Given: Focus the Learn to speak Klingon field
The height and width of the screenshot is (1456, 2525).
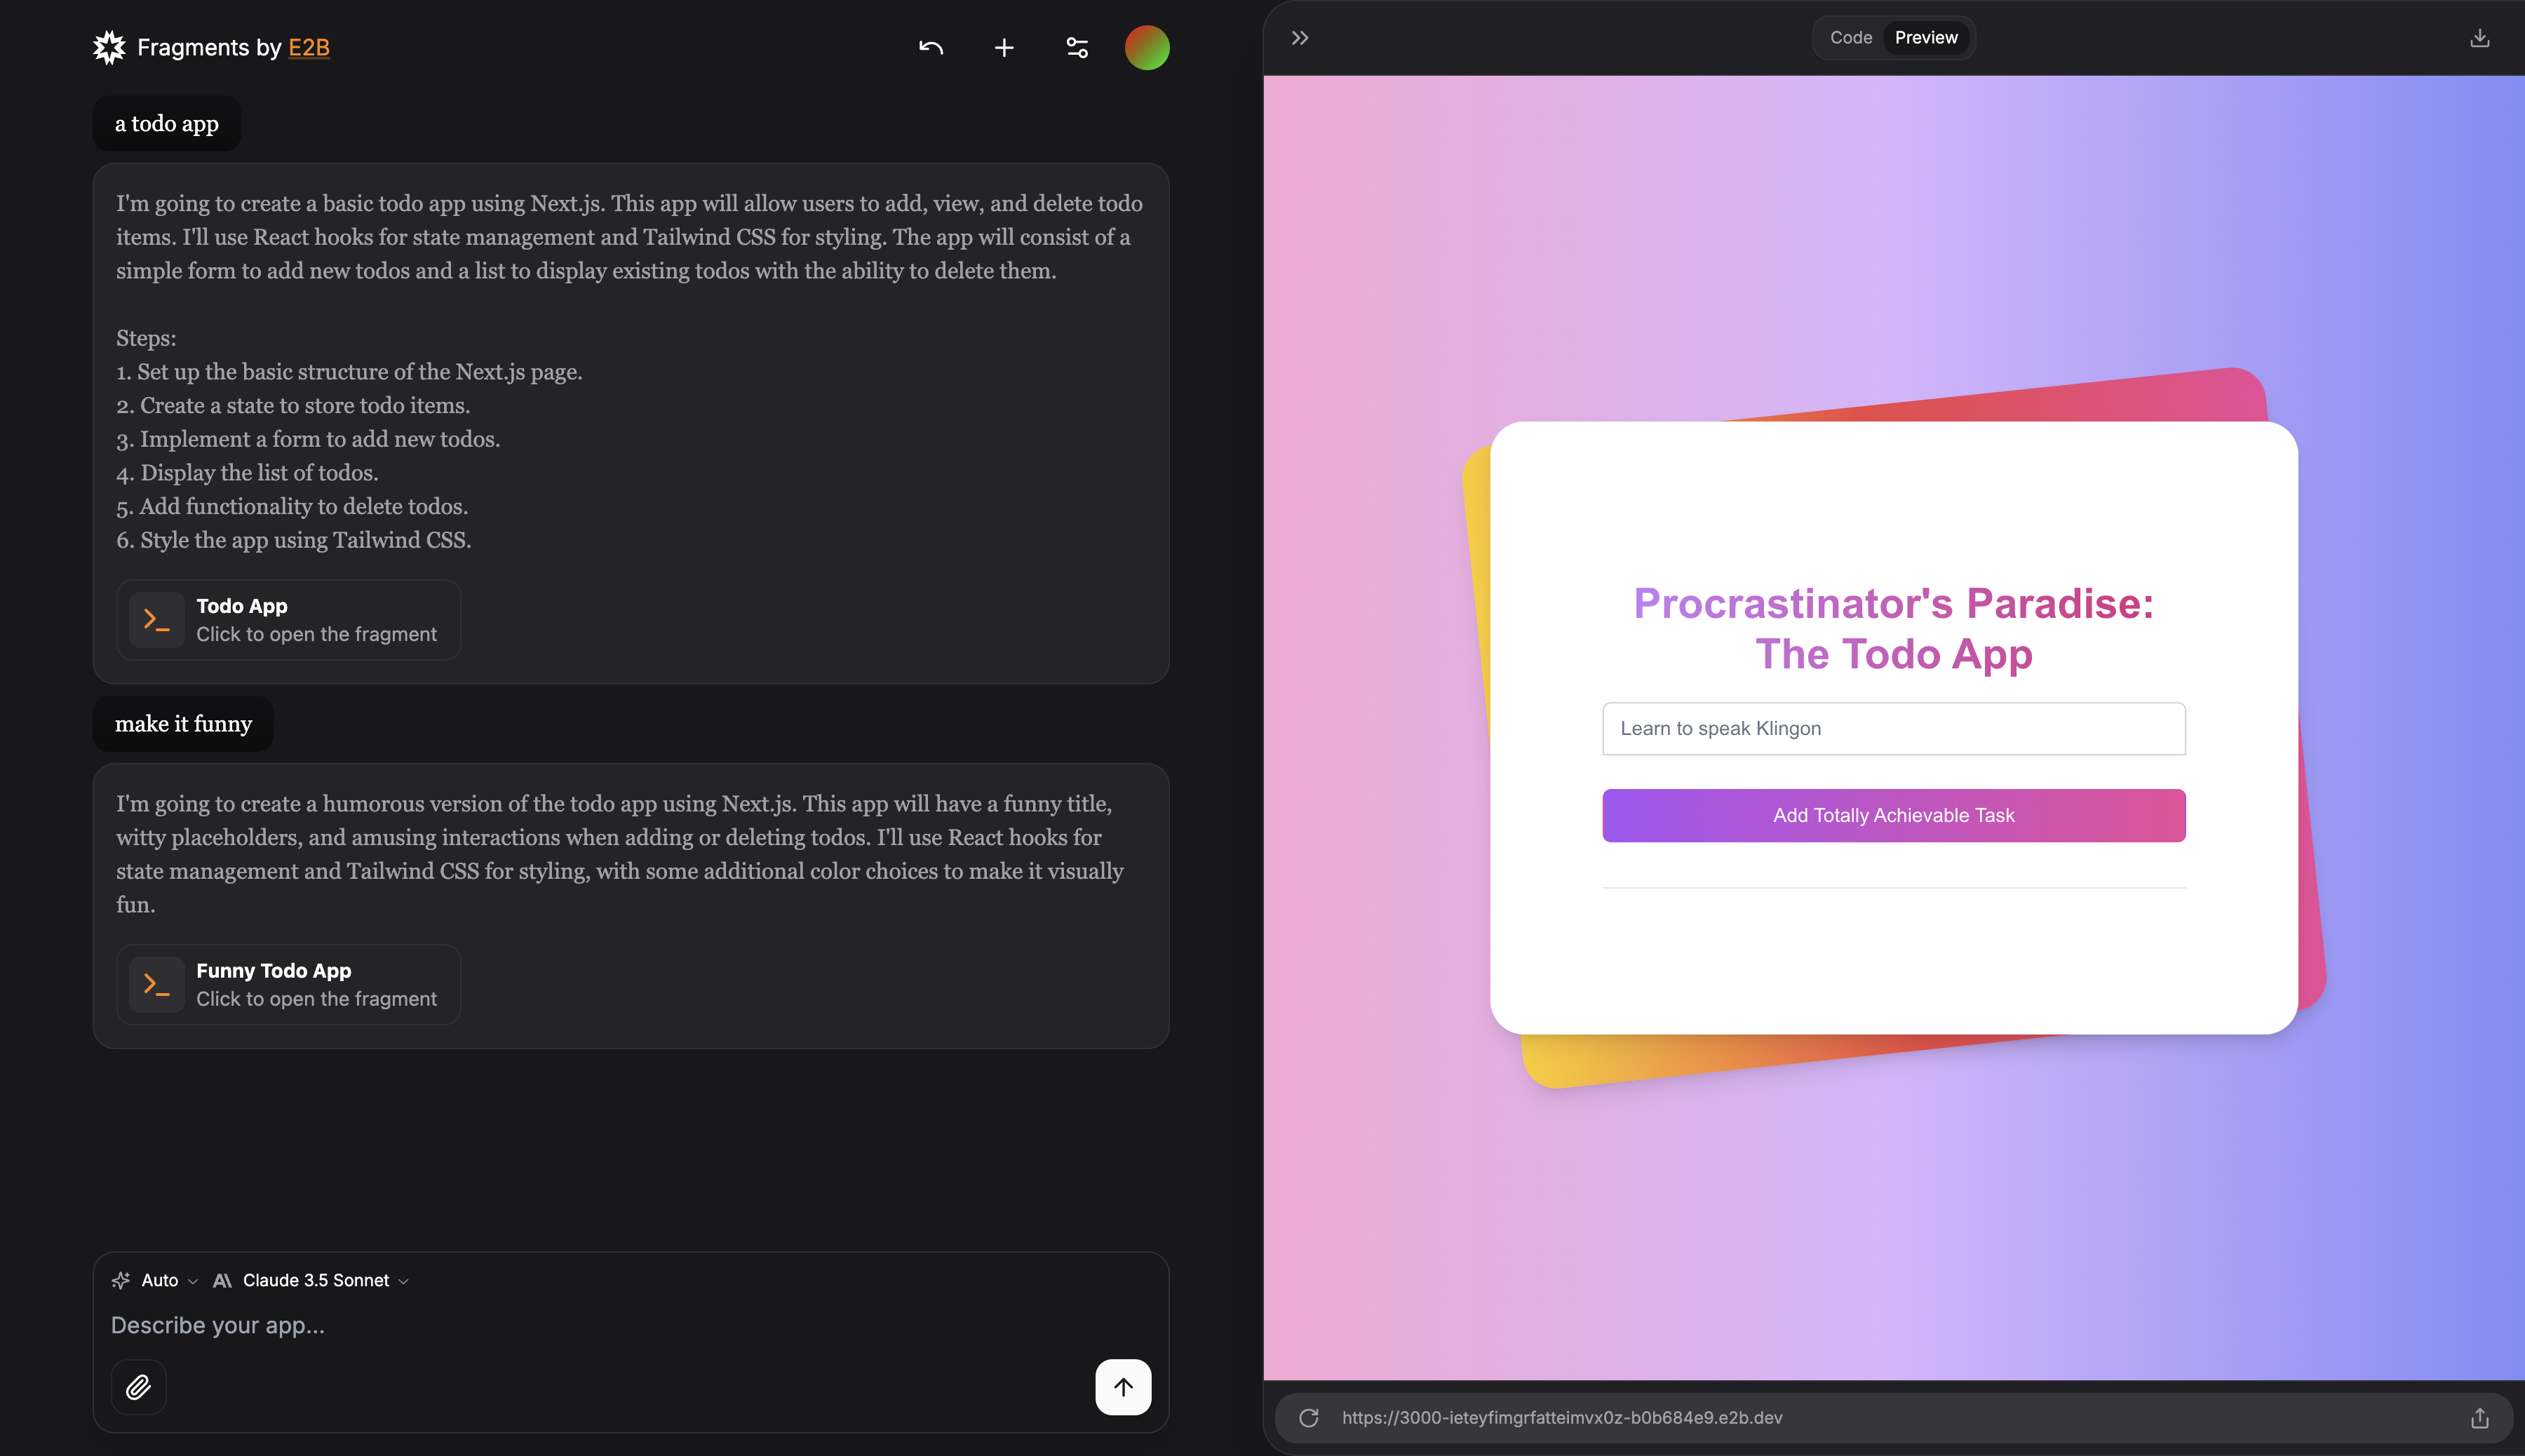Looking at the screenshot, I should [1893, 728].
